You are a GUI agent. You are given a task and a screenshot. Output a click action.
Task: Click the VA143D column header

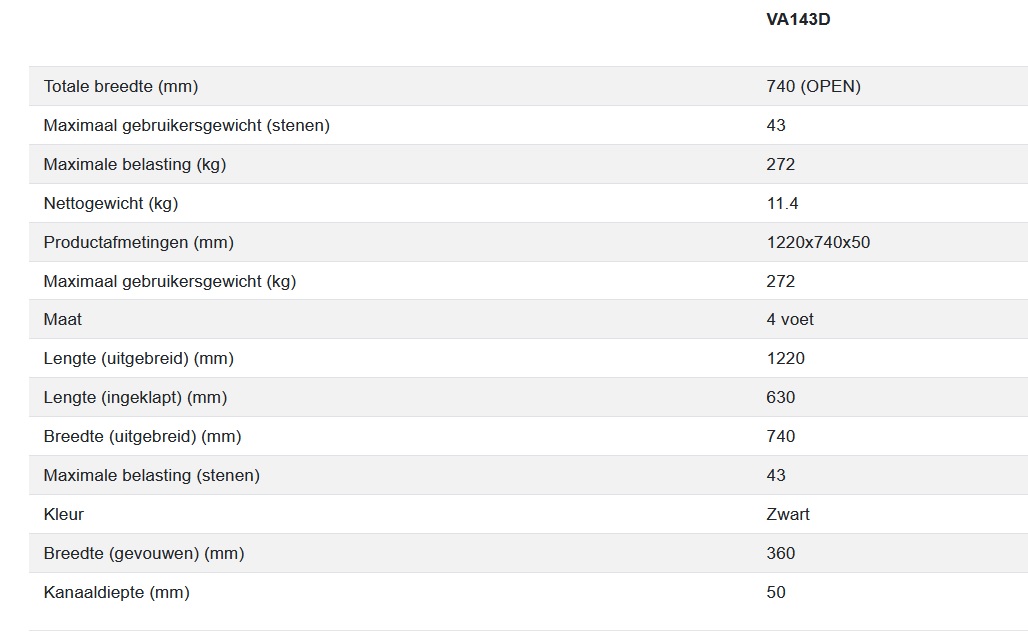798,20
